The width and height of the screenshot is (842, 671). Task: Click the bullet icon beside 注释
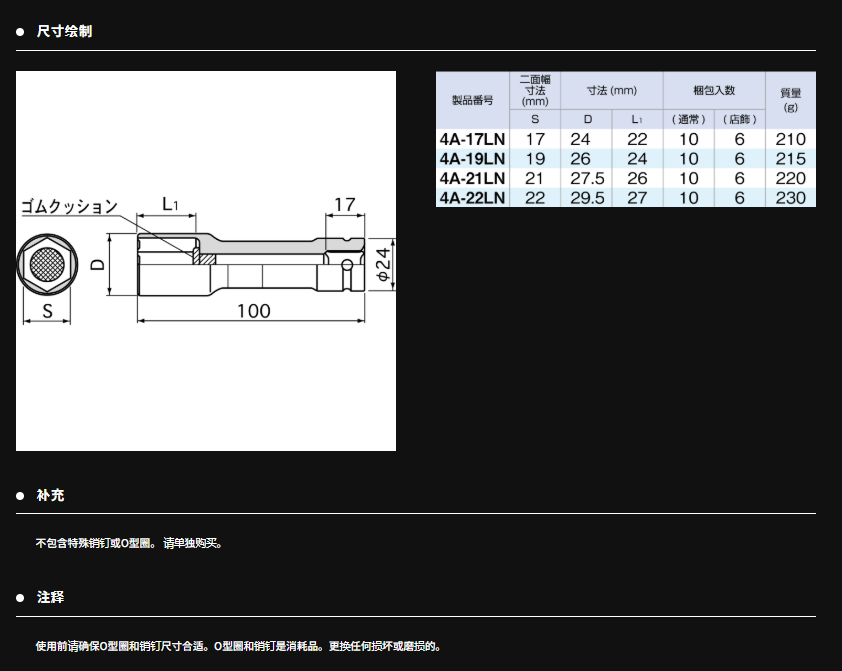coord(20,598)
